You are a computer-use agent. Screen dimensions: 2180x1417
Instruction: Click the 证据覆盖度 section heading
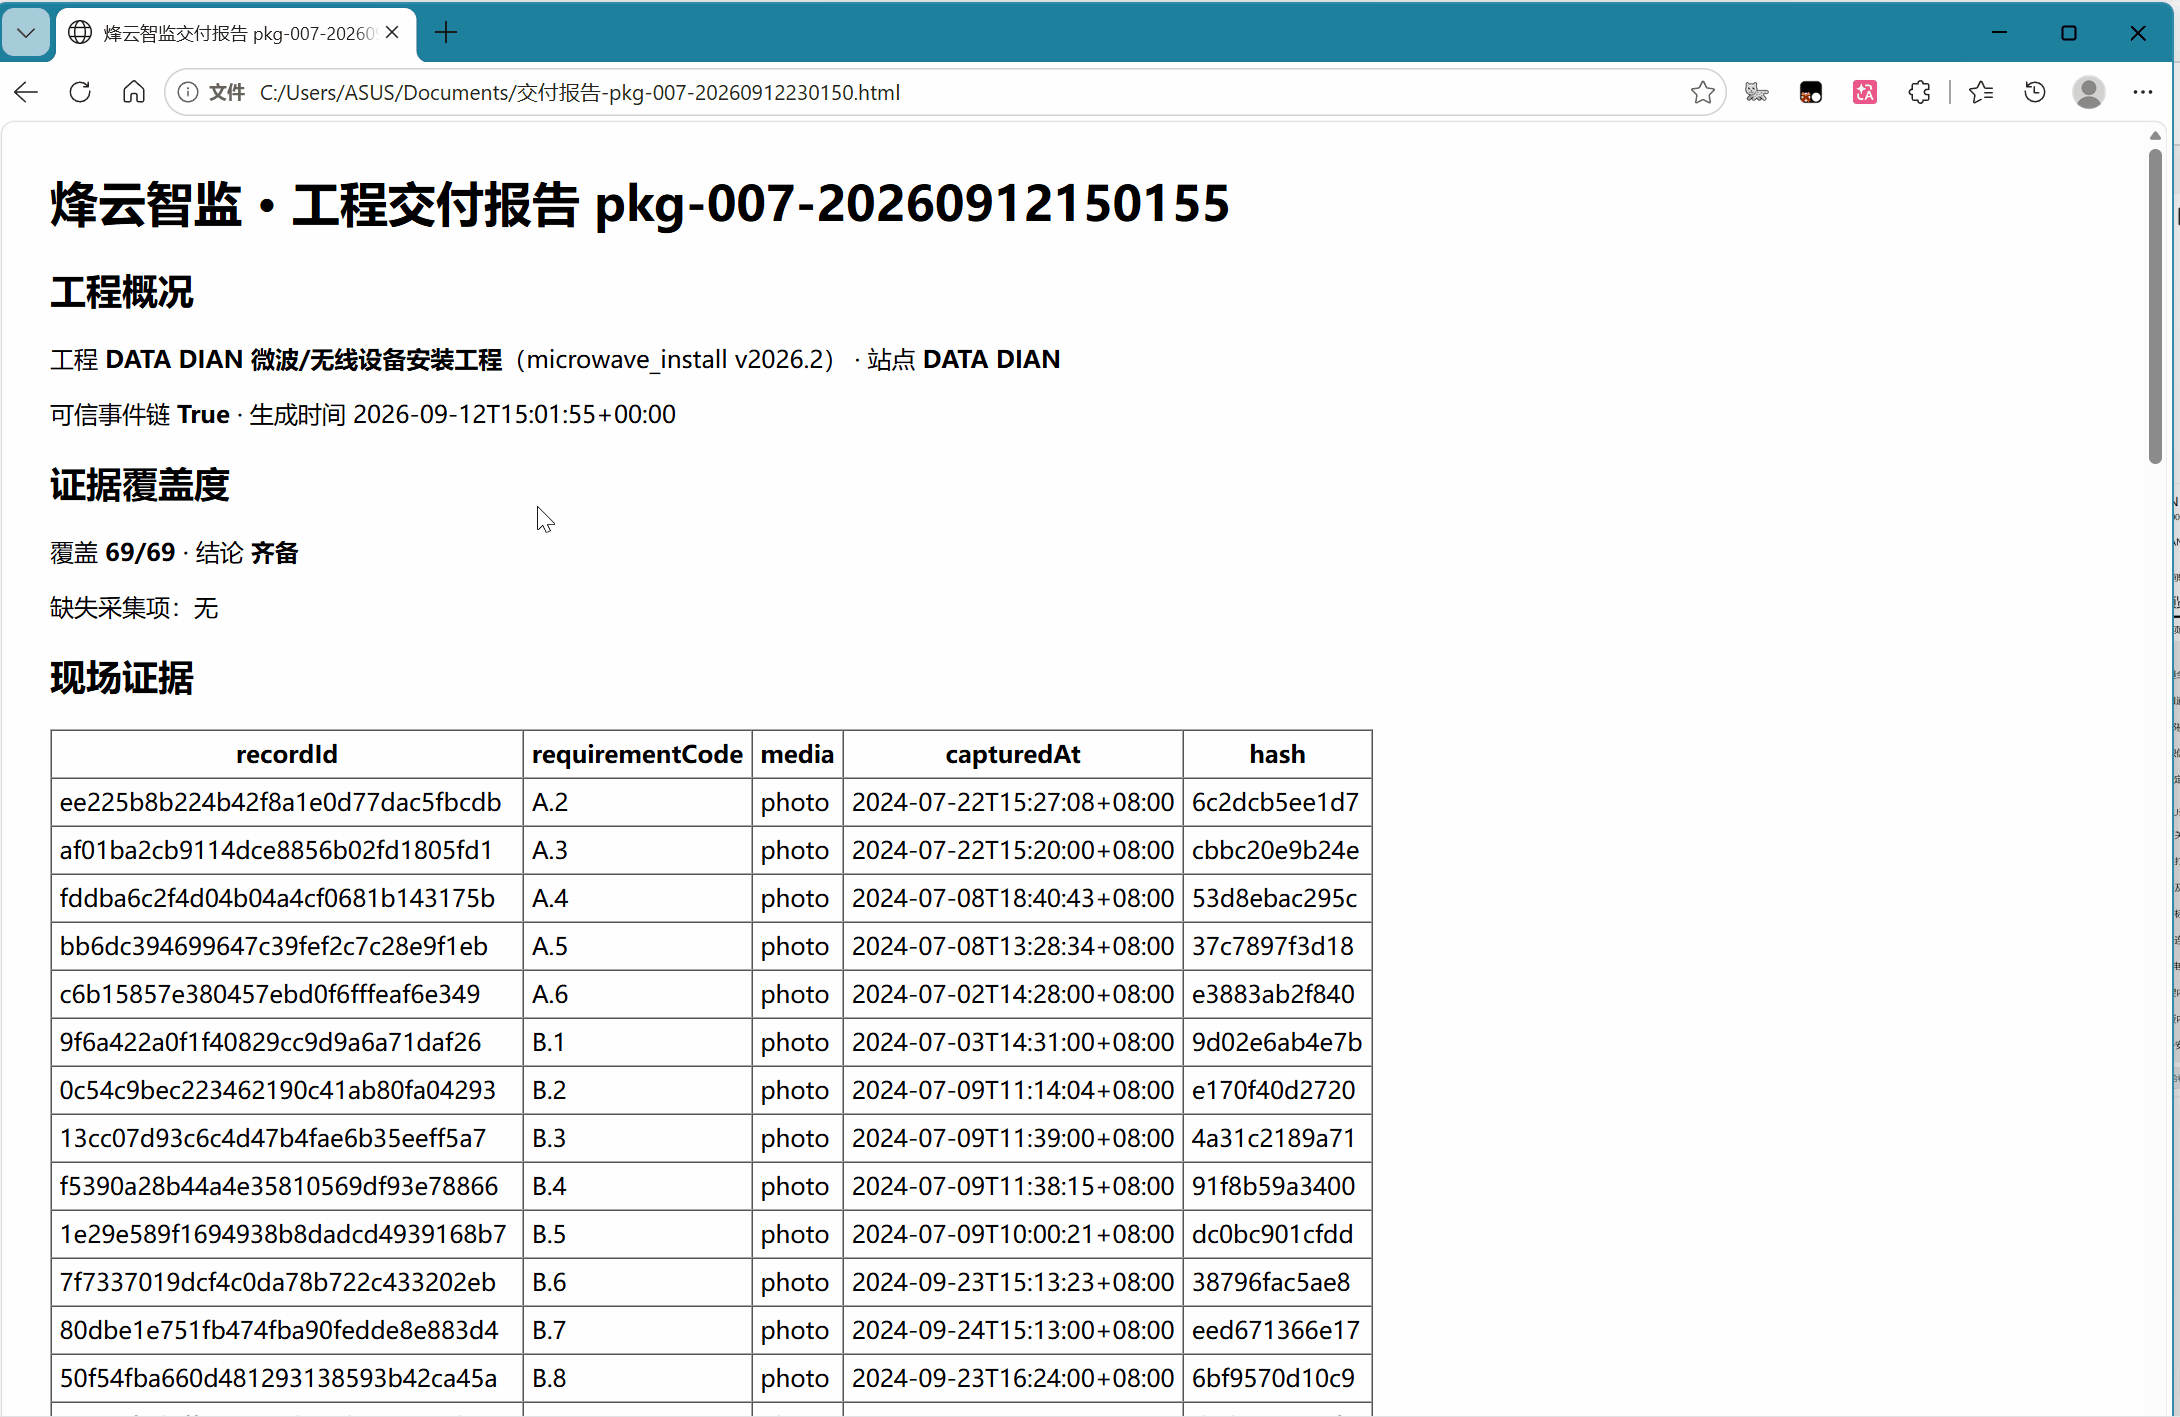(x=140, y=486)
